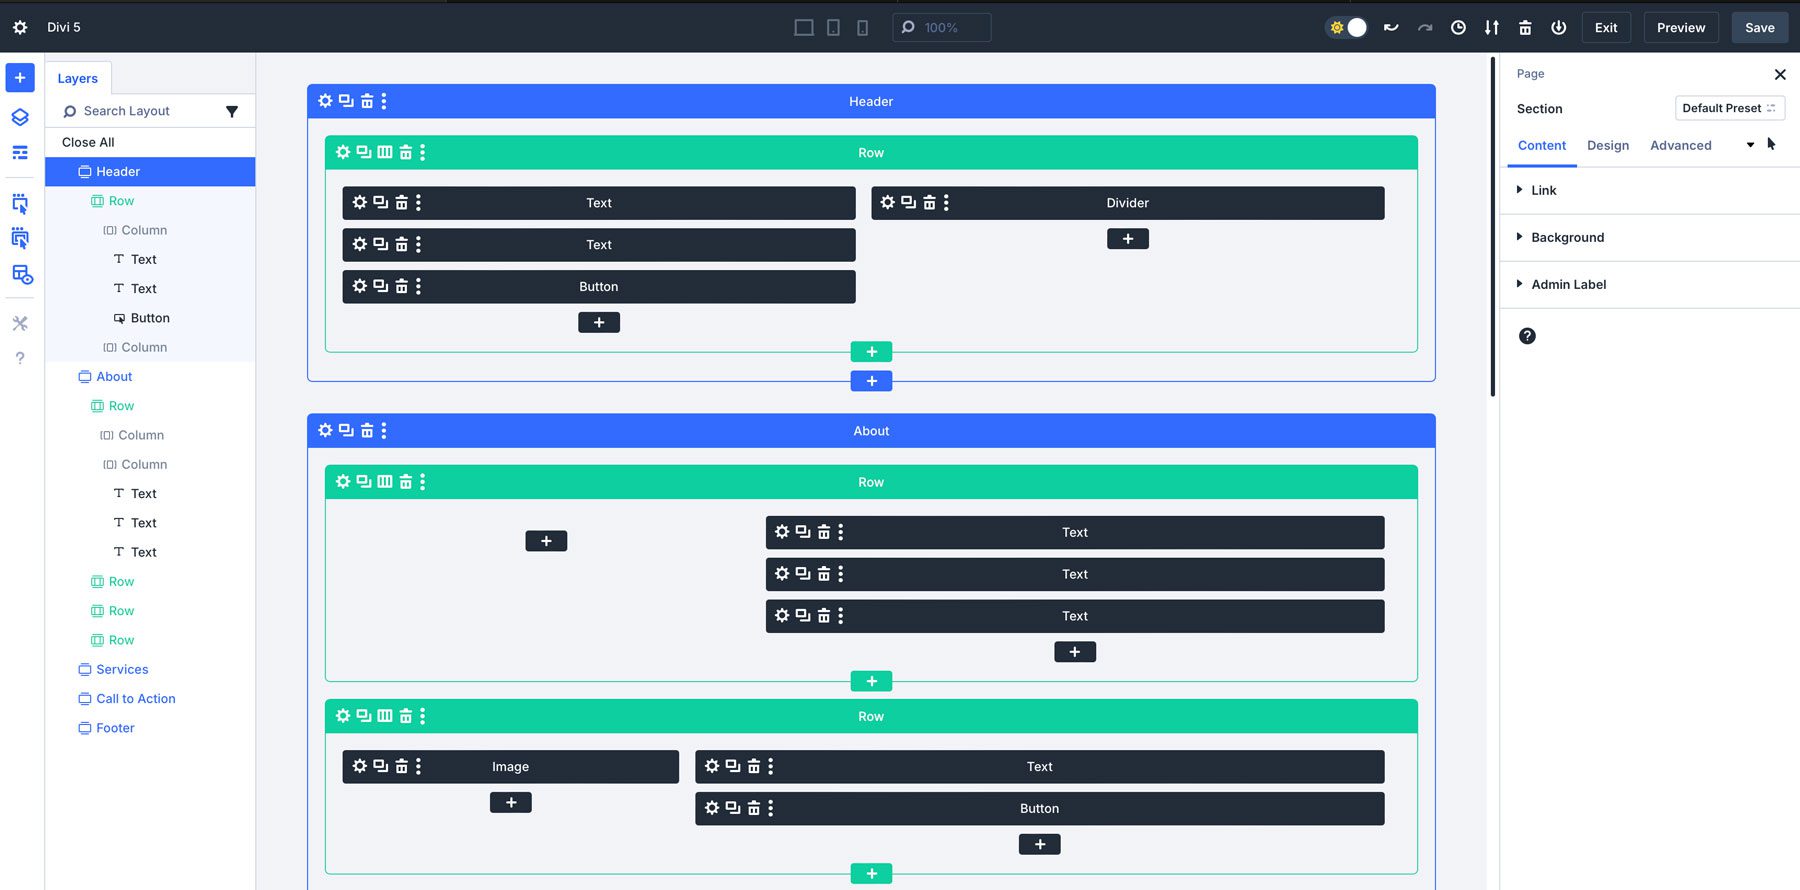Screen dimensions: 1800x890
Task: Click the Preview button
Action: pyautogui.click(x=1681, y=27)
